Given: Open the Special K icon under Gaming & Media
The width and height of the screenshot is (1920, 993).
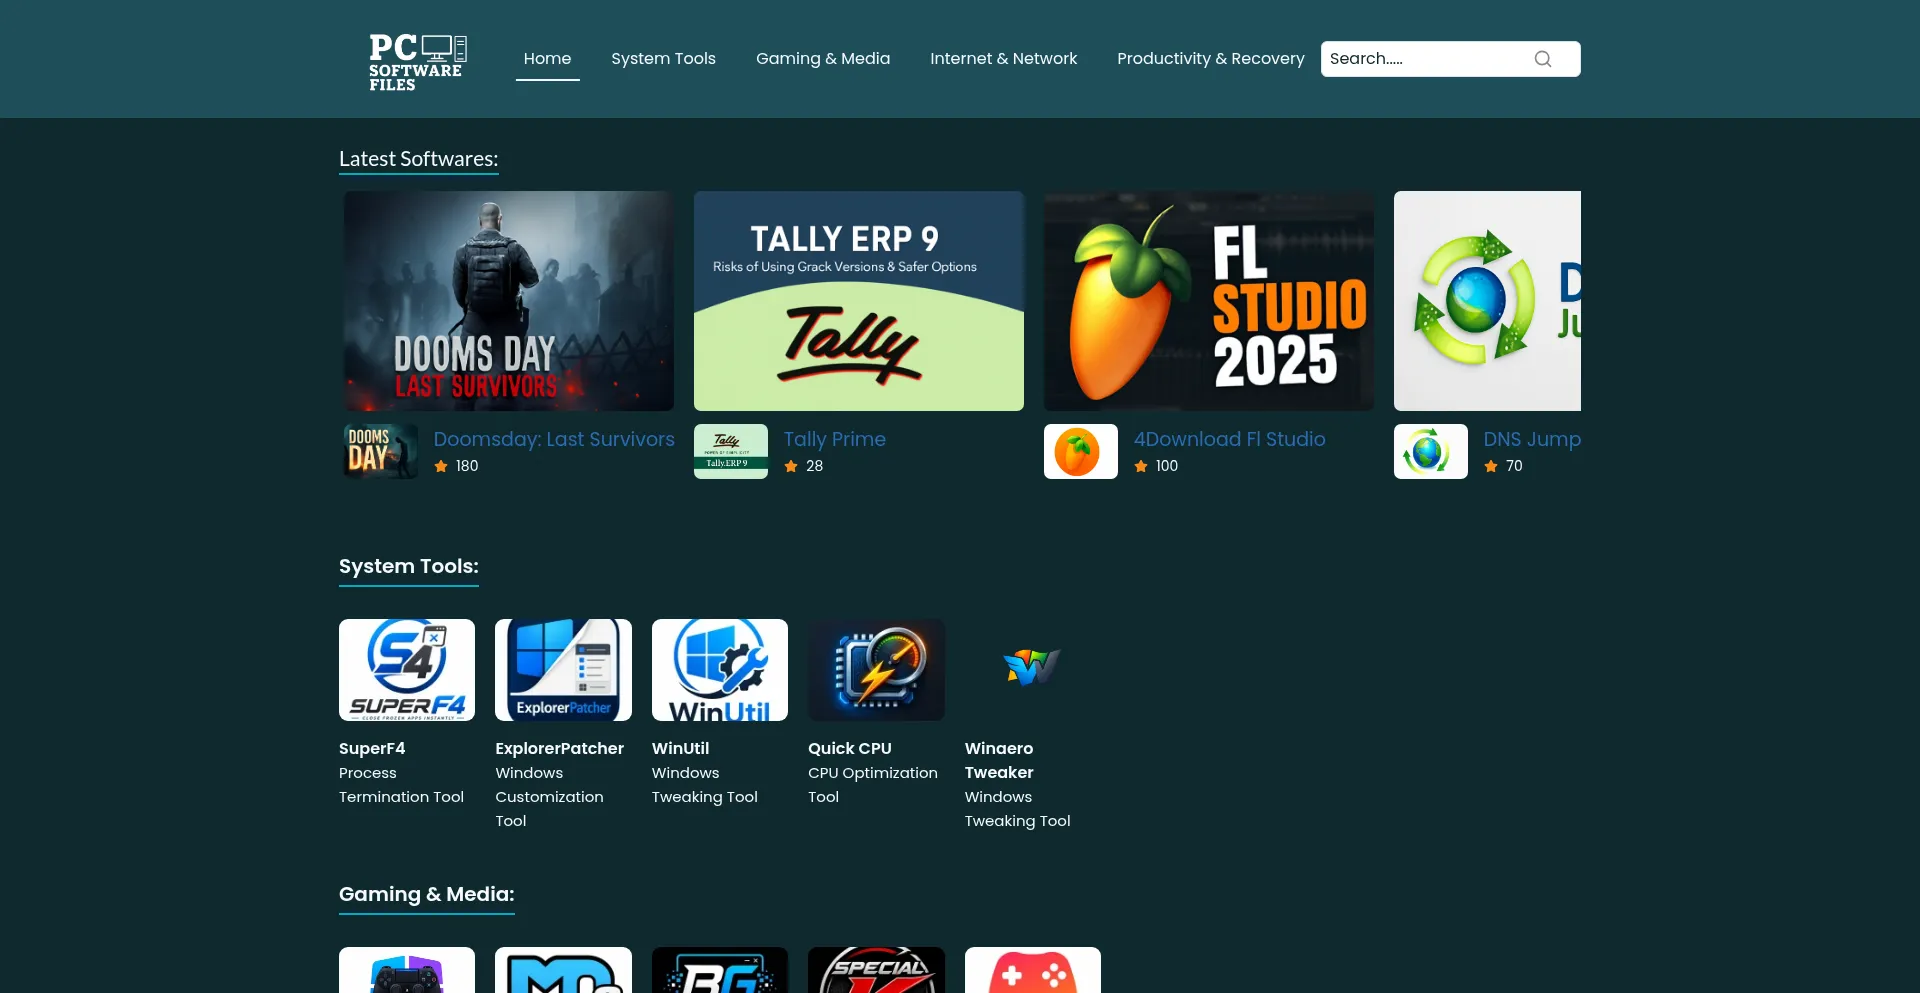Looking at the screenshot, I should pyautogui.click(x=876, y=970).
